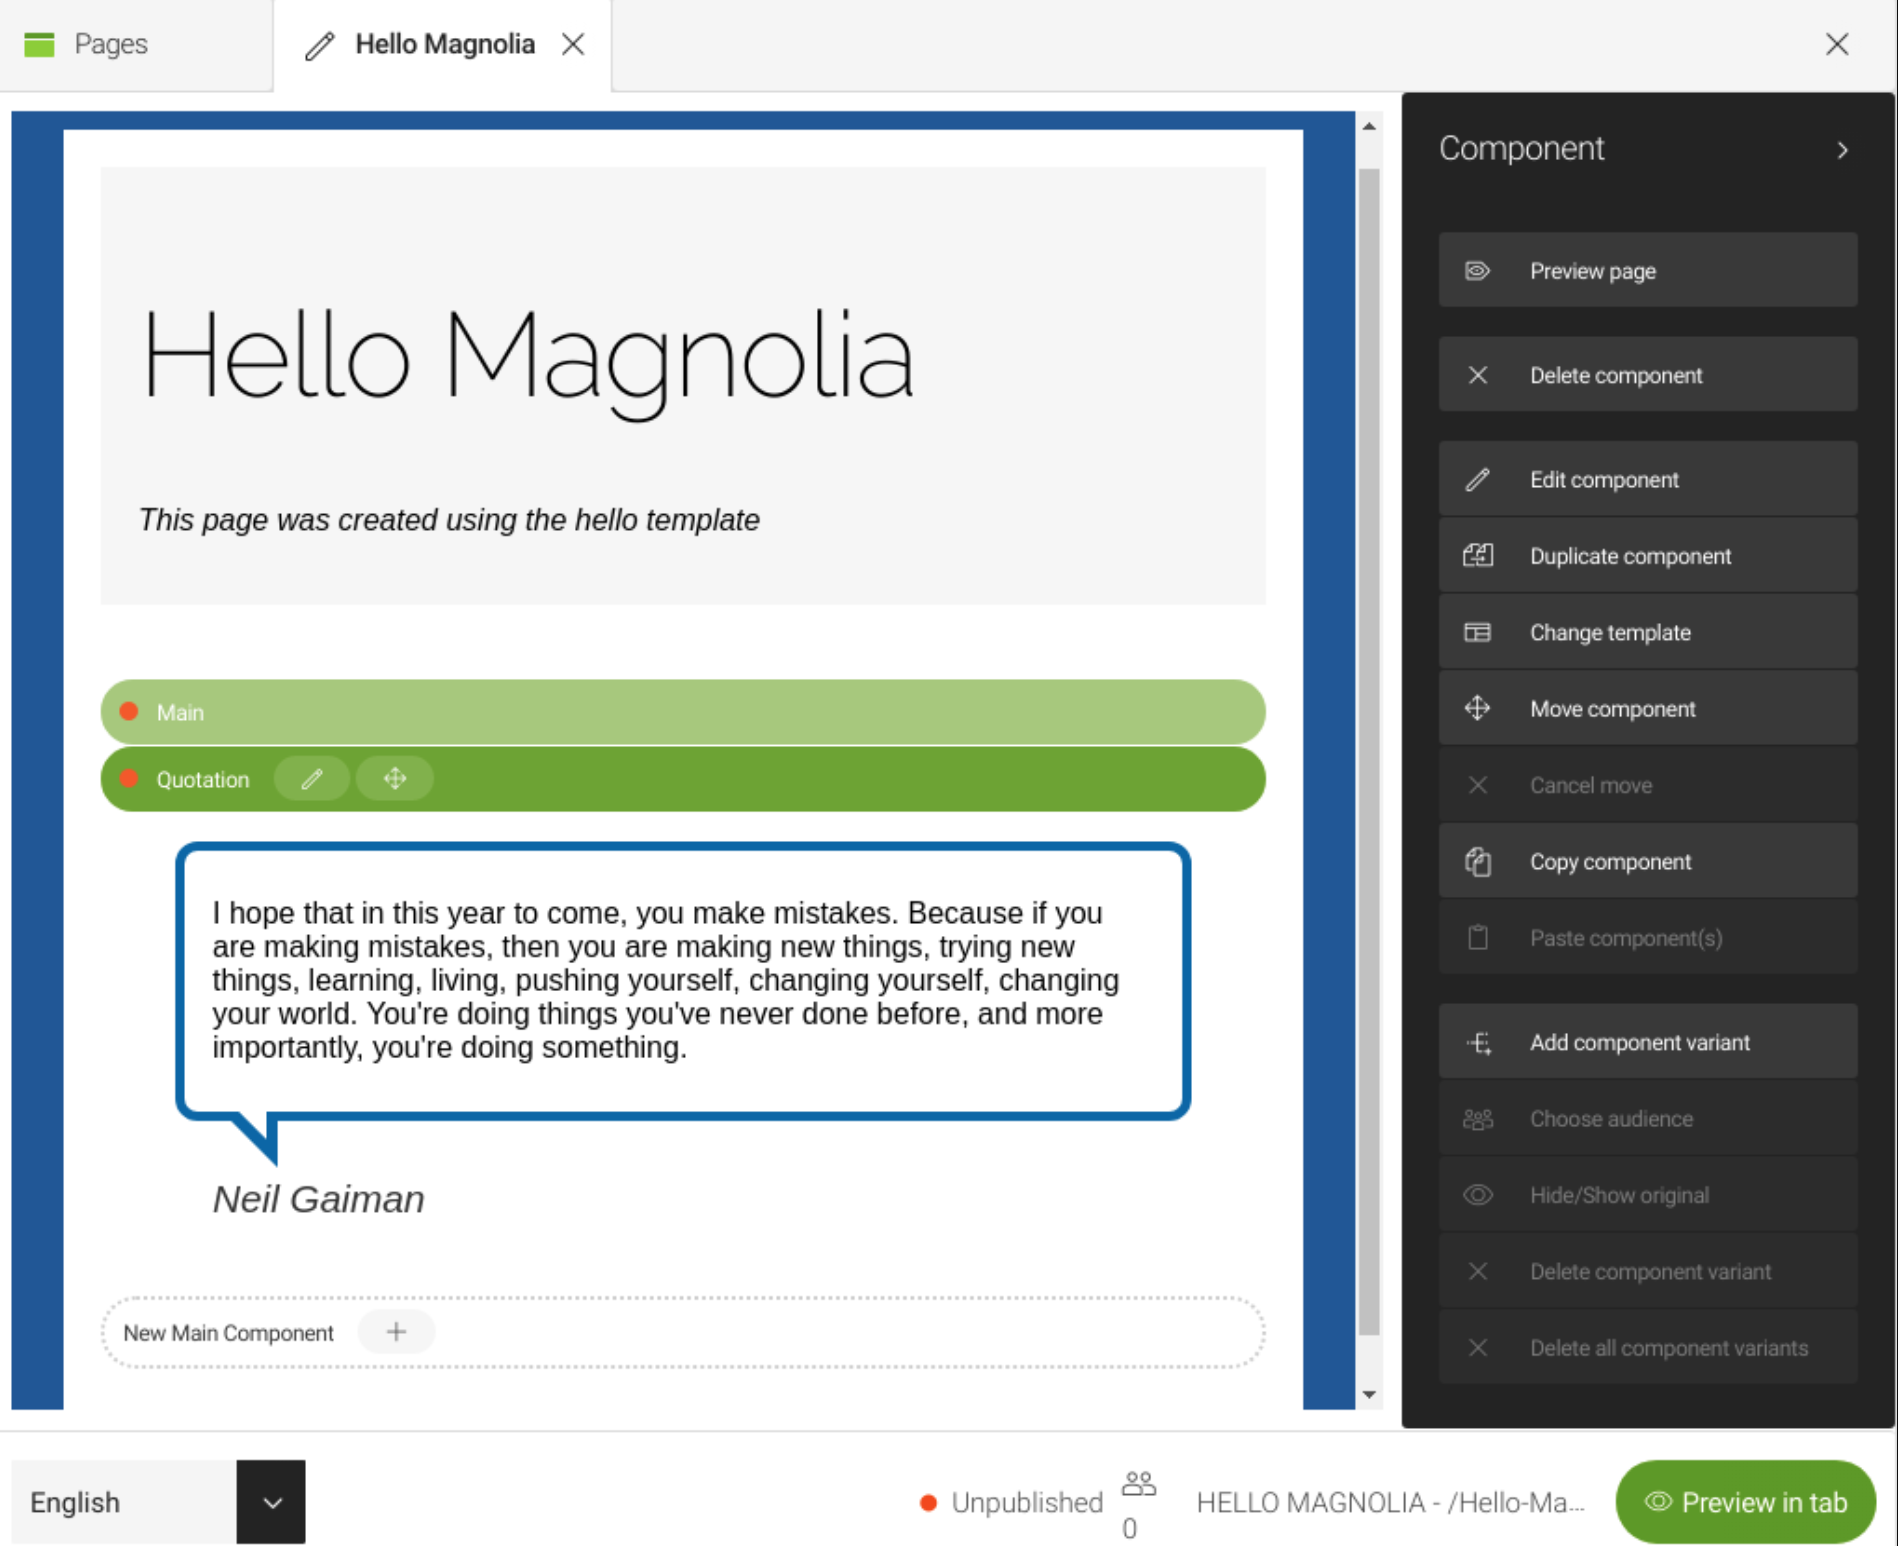Choose Preview page action
This screenshot has width=1898, height=1546.
pos(1647,271)
